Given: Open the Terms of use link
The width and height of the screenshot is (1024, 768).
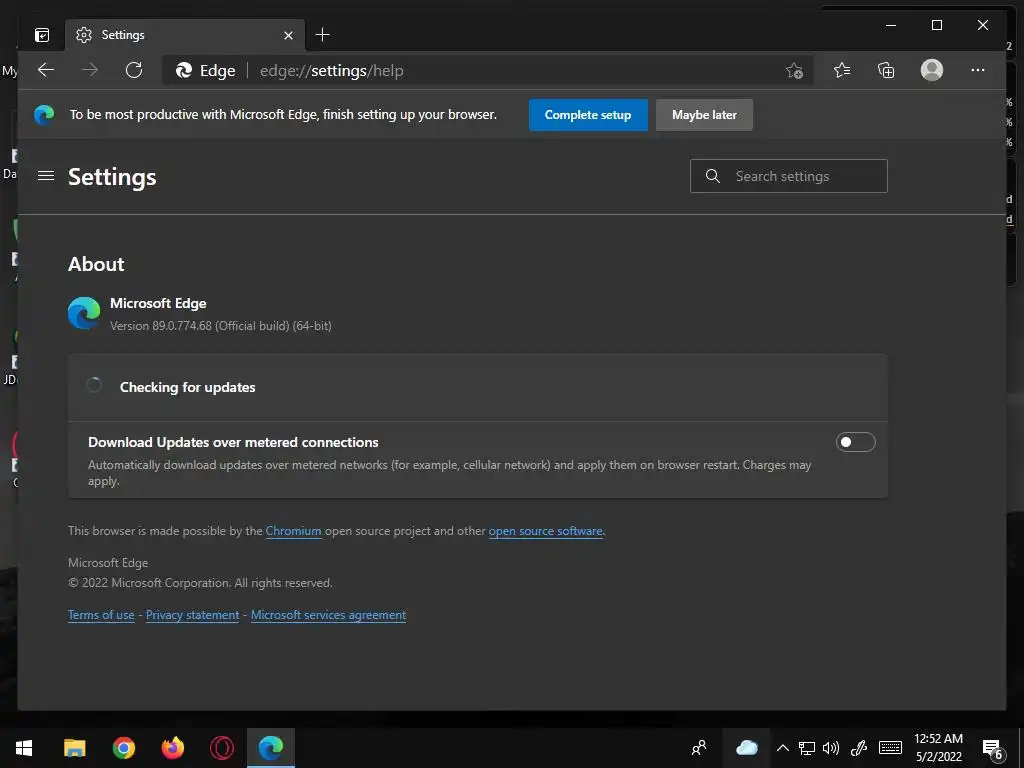Looking at the screenshot, I should coord(101,615).
